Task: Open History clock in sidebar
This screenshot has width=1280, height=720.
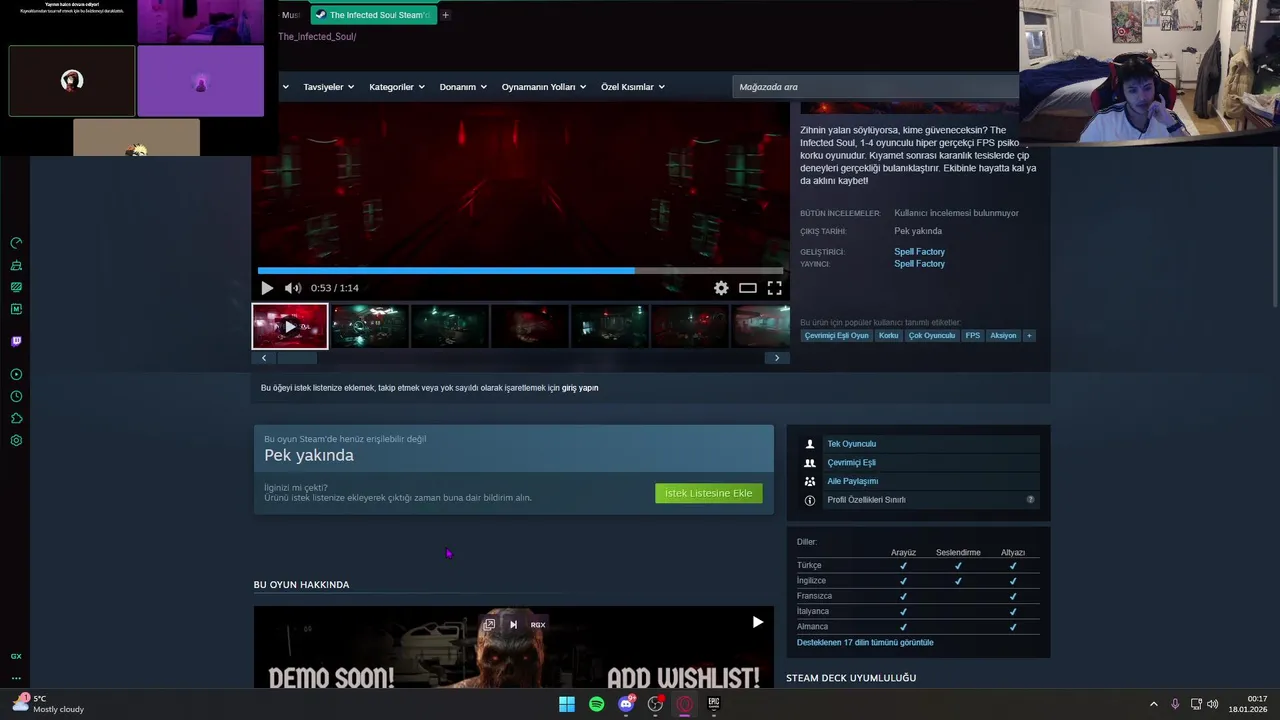Action: pyautogui.click(x=16, y=396)
